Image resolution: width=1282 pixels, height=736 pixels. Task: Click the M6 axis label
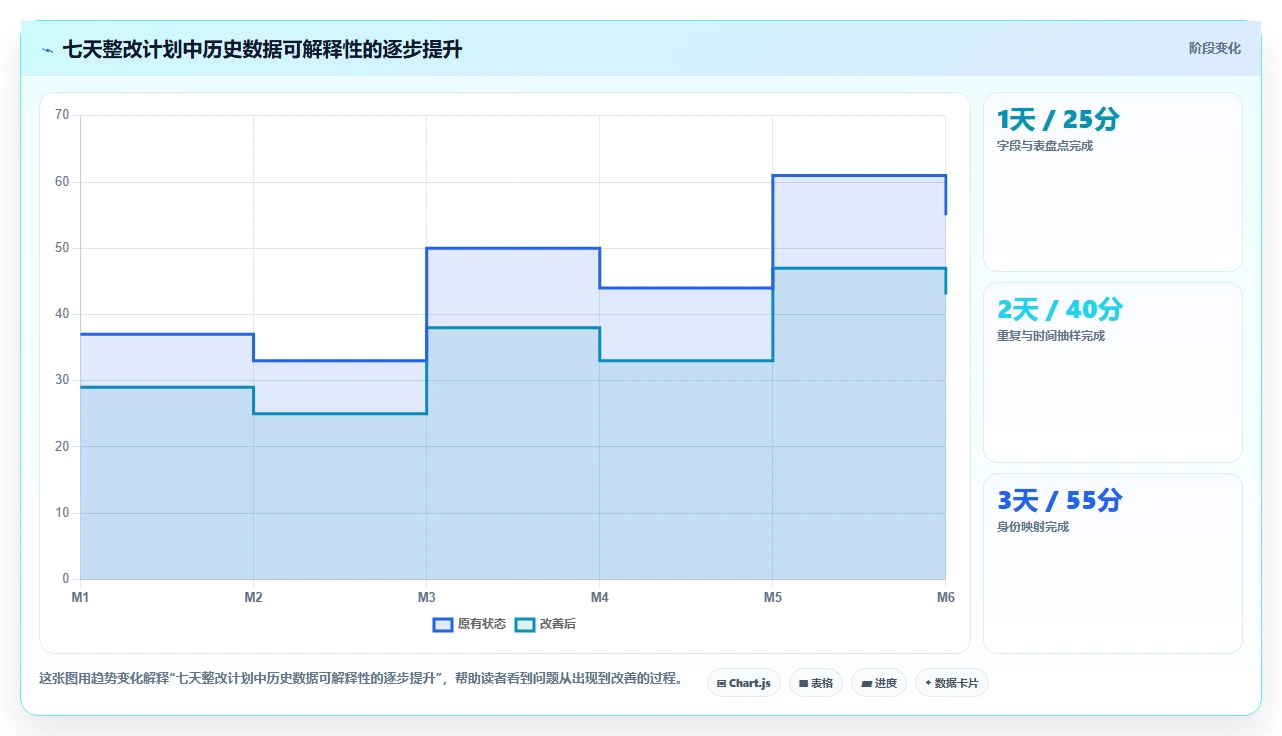[946, 598]
